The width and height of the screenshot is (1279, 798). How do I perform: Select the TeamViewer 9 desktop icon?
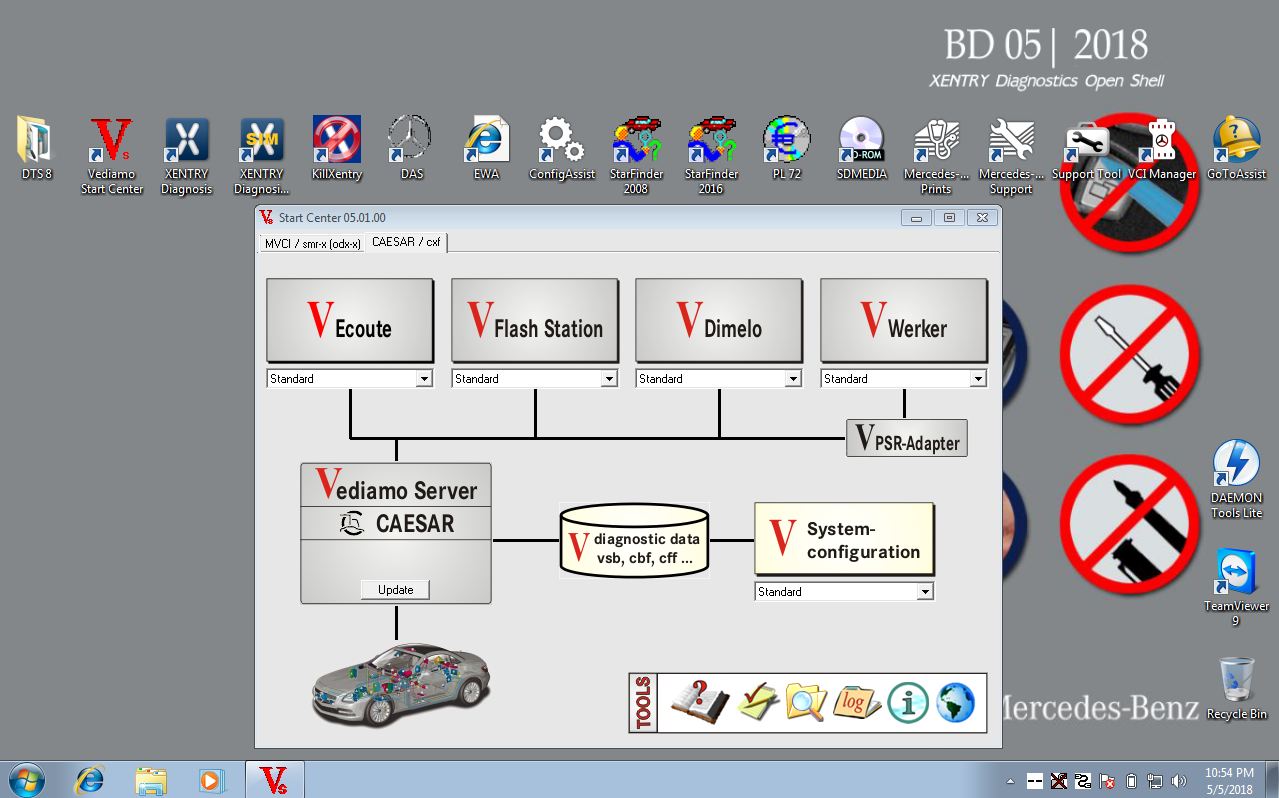point(1236,588)
